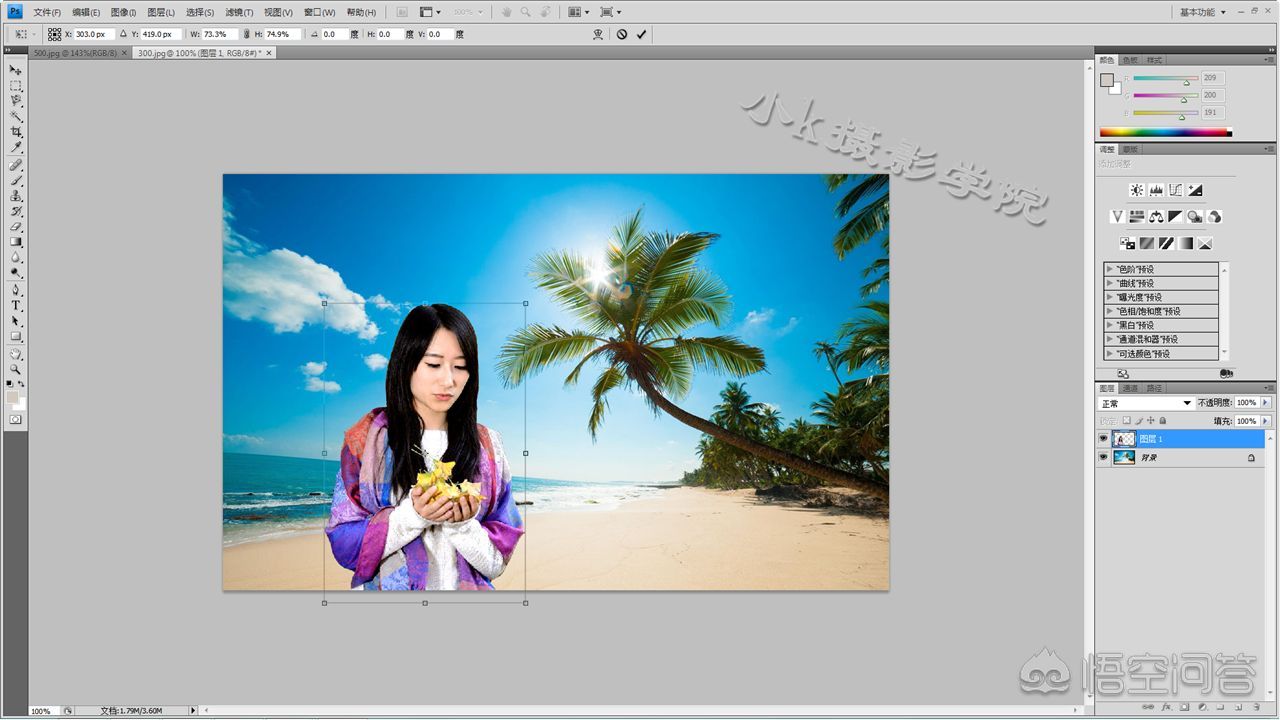Switch to the 路径 paths tab
The width and height of the screenshot is (1280, 720).
click(x=1153, y=388)
